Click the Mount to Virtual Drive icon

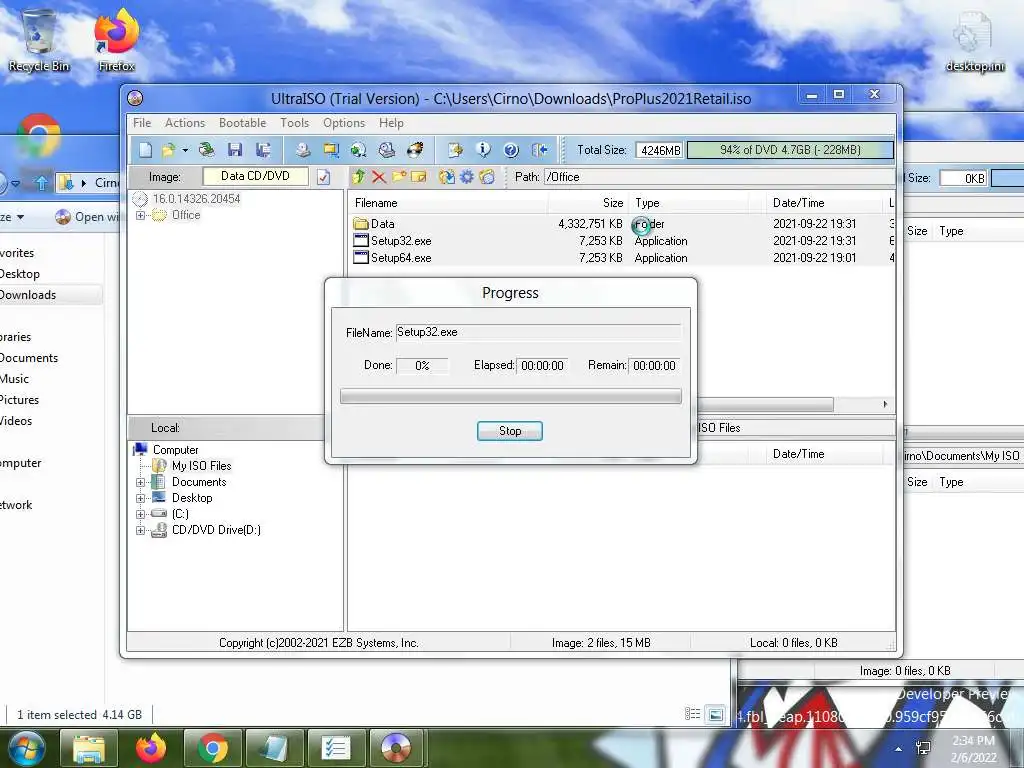click(387, 150)
